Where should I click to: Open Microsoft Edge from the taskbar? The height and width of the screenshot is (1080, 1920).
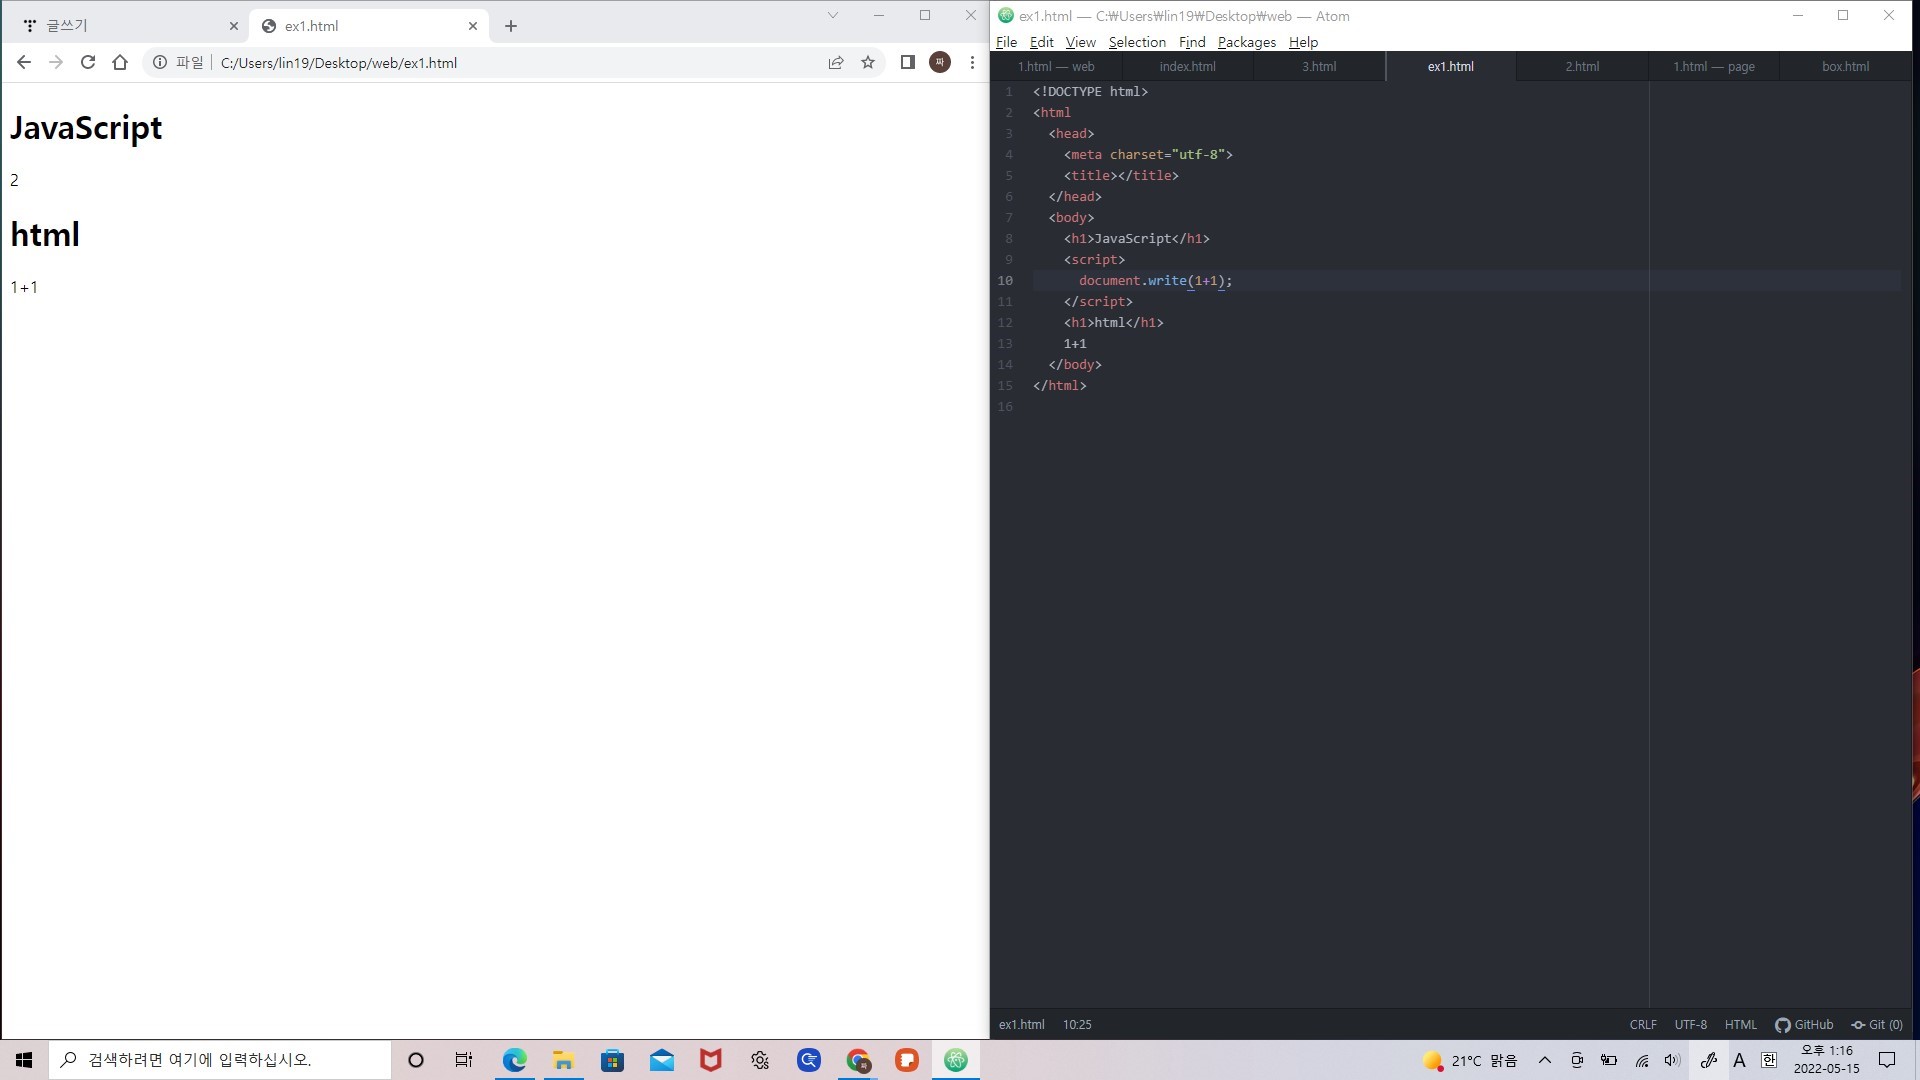click(x=514, y=1060)
